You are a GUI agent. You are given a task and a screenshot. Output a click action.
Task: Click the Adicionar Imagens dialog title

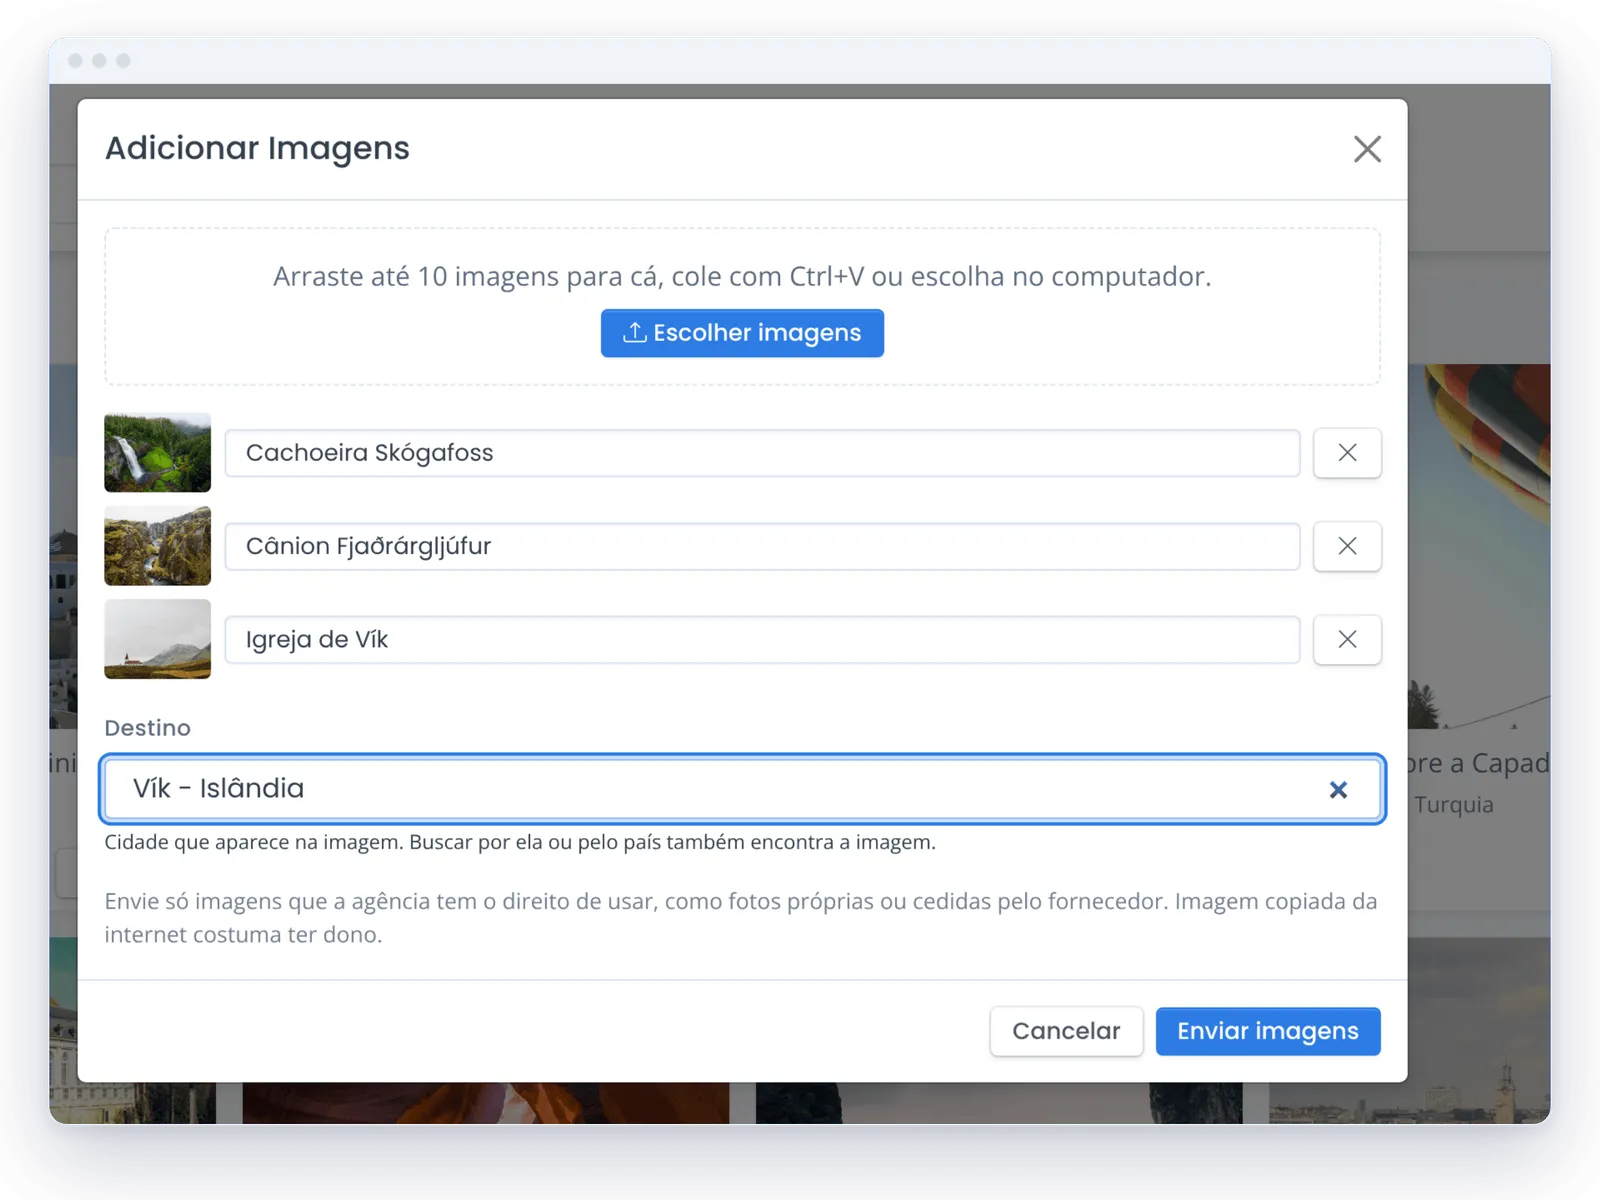click(257, 148)
